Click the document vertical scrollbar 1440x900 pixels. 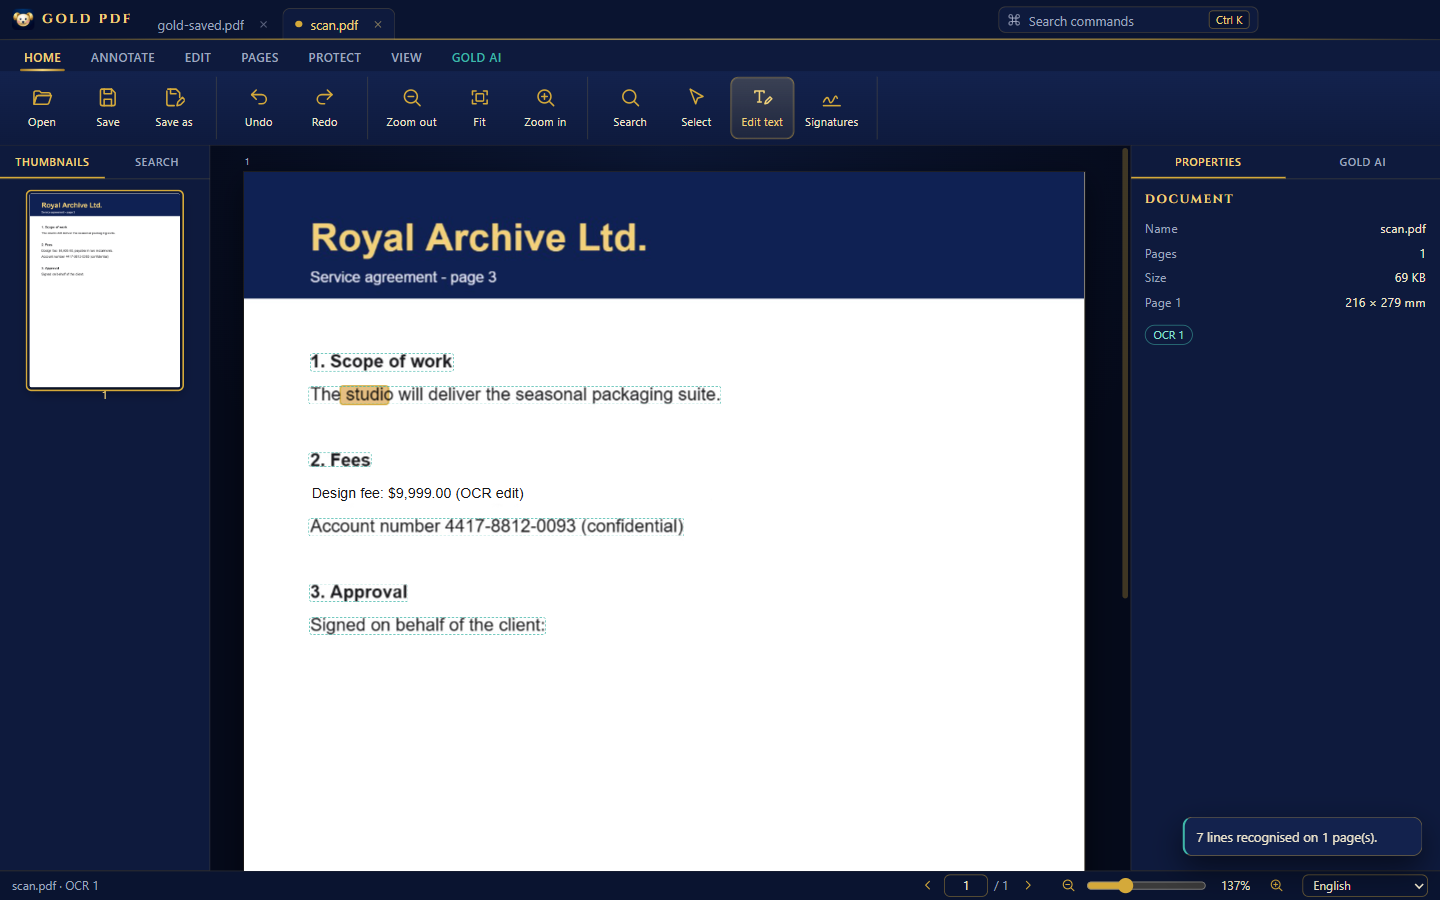pos(1125,374)
